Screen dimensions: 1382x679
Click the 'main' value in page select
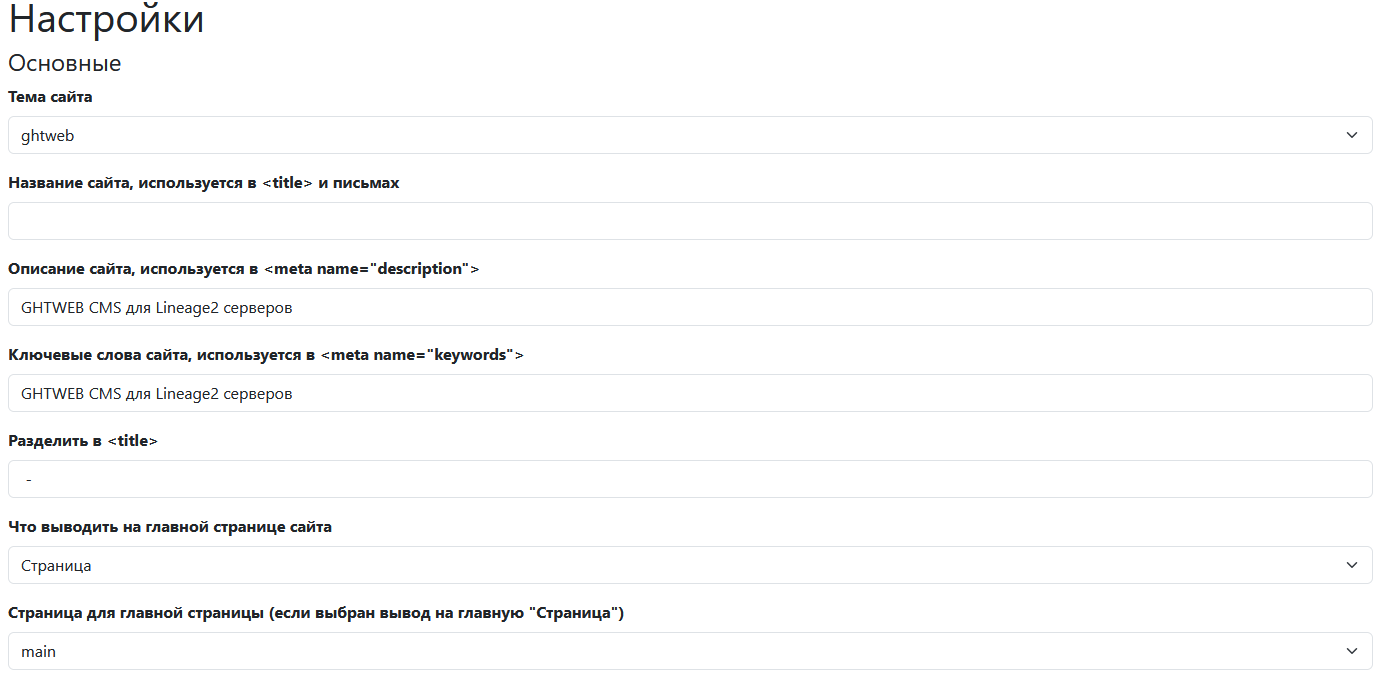(38, 651)
